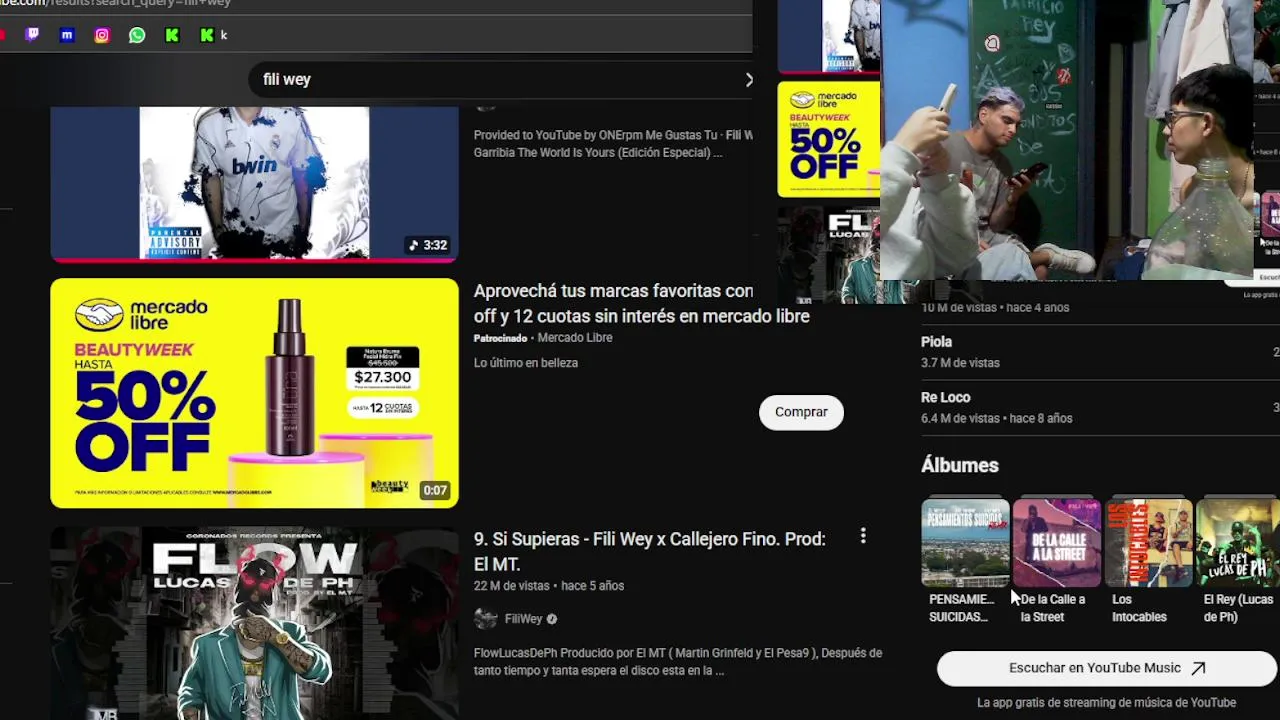Click the 'Álbumes' section heading
1280x720 pixels.
[959, 465]
